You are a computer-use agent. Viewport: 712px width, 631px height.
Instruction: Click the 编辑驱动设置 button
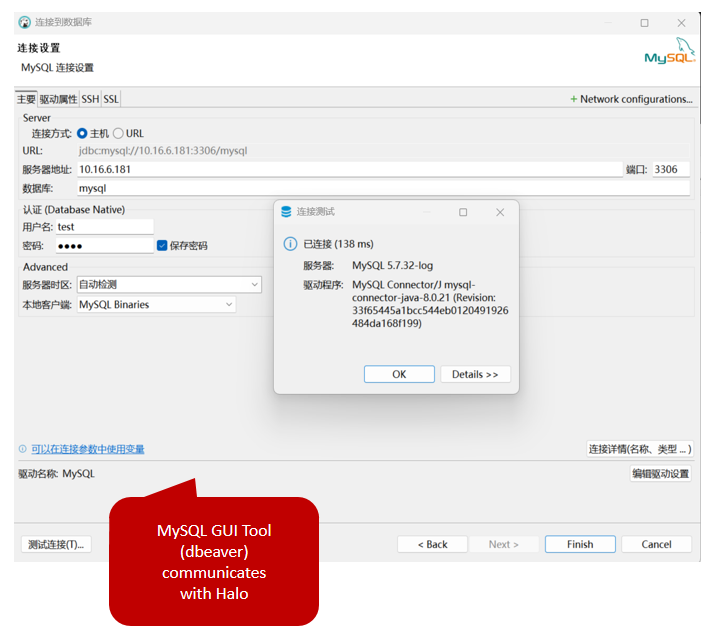[x=661, y=474]
